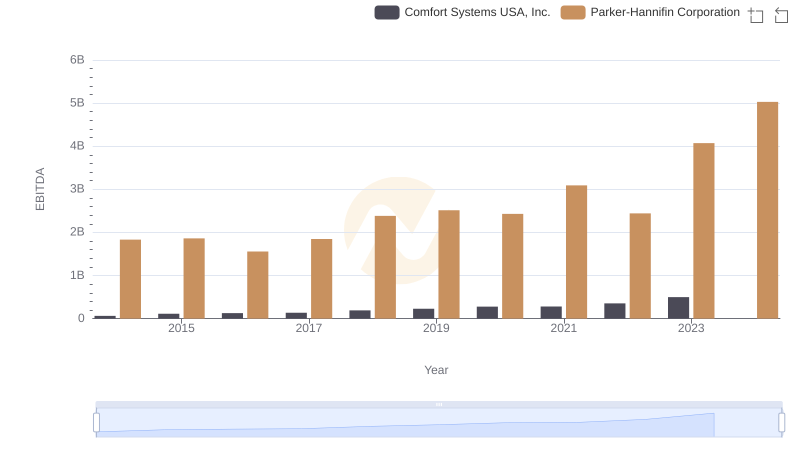Click the Comfort Systems bar for 2021
This screenshot has width=800, height=461.
click(x=551, y=313)
